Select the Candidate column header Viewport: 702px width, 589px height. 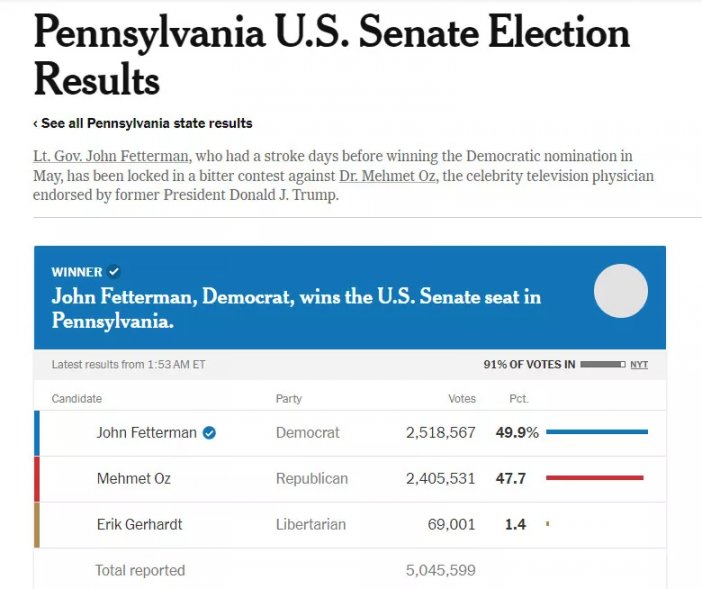pos(77,399)
